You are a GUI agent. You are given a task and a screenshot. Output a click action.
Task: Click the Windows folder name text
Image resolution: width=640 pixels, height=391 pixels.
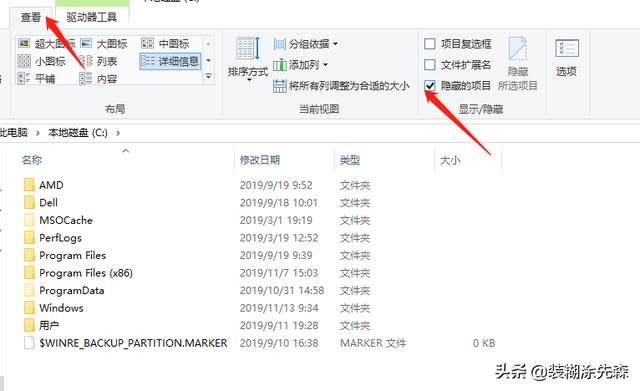click(x=61, y=308)
